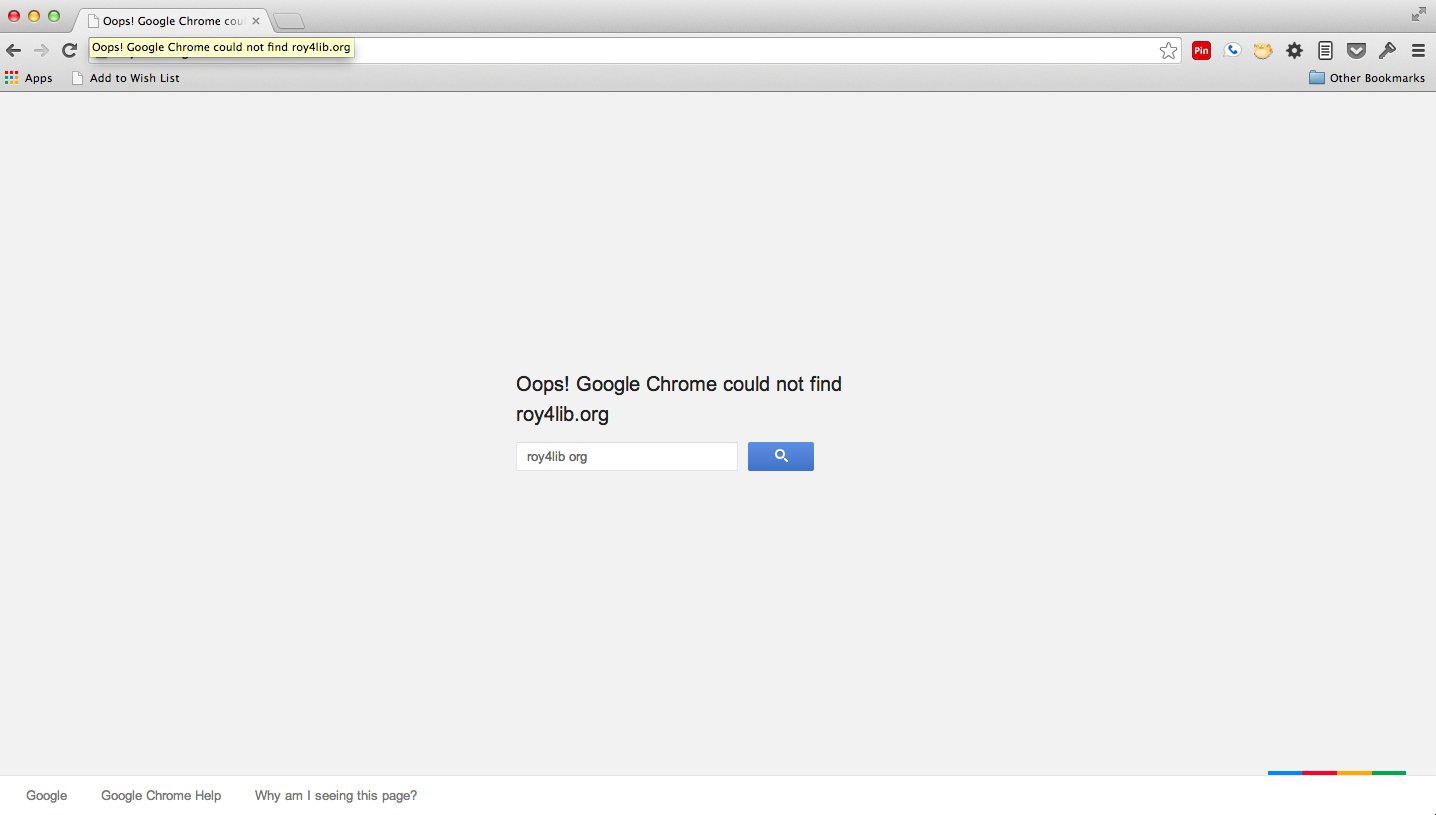Click the Add to Wish List bookmark

click(126, 78)
